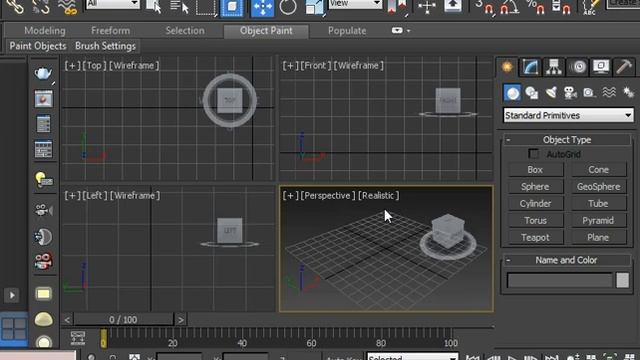The height and width of the screenshot is (360, 640).
Task: Switch Create panel to Helpers category
Action: pyautogui.click(x=589, y=93)
